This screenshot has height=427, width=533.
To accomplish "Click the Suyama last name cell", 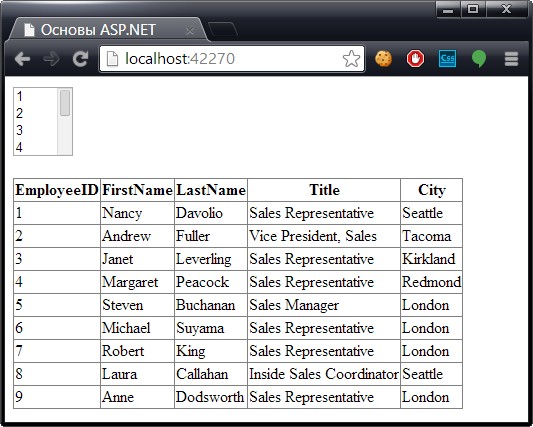I will (211, 328).
